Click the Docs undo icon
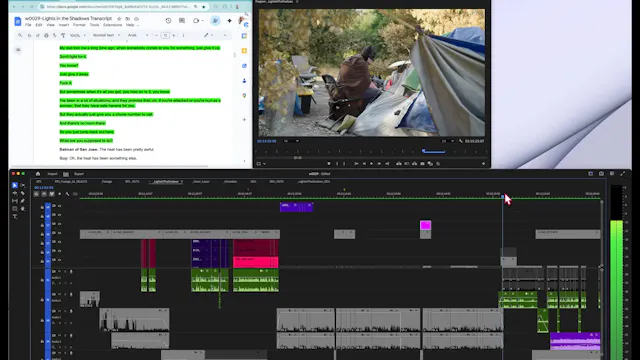The width and height of the screenshot is (640, 360). point(29,36)
